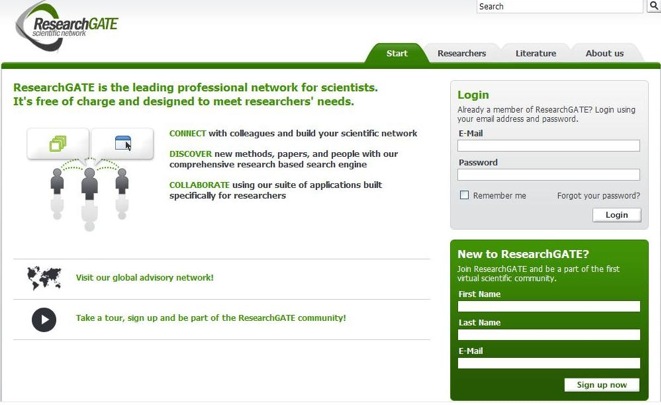Open Visit our global advisory network link
The height and width of the screenshot is (405, 661).
[144, 277]
